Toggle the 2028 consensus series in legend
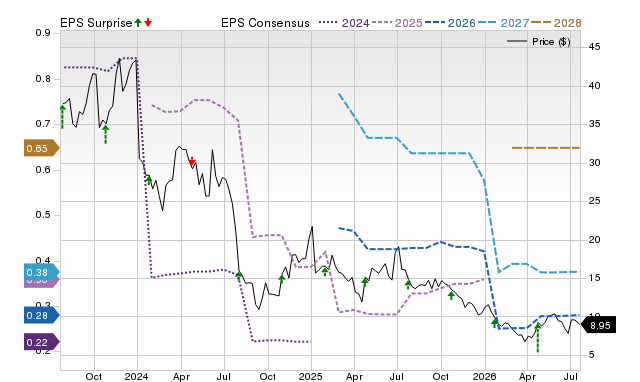 (x=556, y=23)
